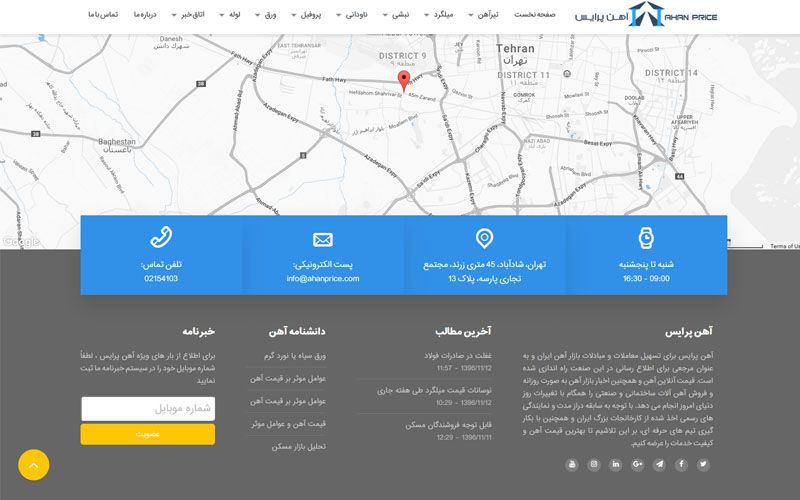Expand the نبشی dropdown menu
Image resolution: width=800 pixels, height=500 pixels.
coord(396,15)
